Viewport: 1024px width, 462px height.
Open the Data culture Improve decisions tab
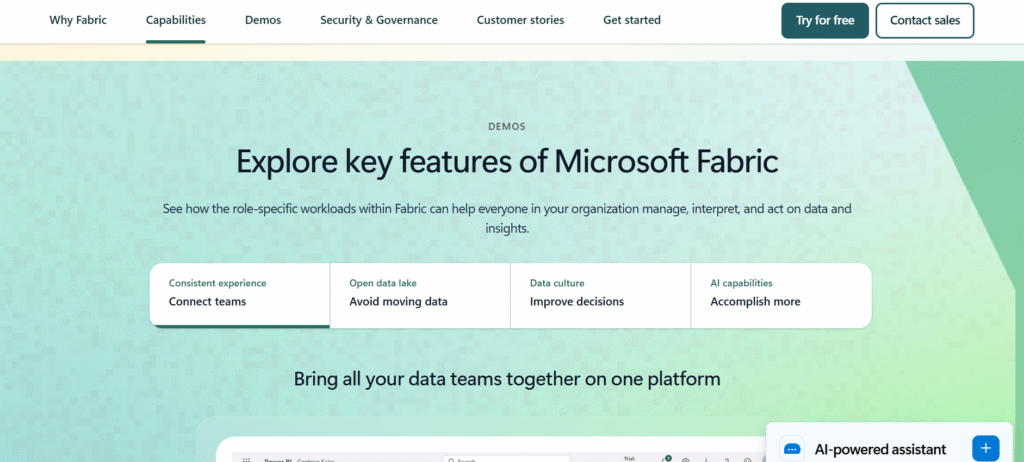600,293
